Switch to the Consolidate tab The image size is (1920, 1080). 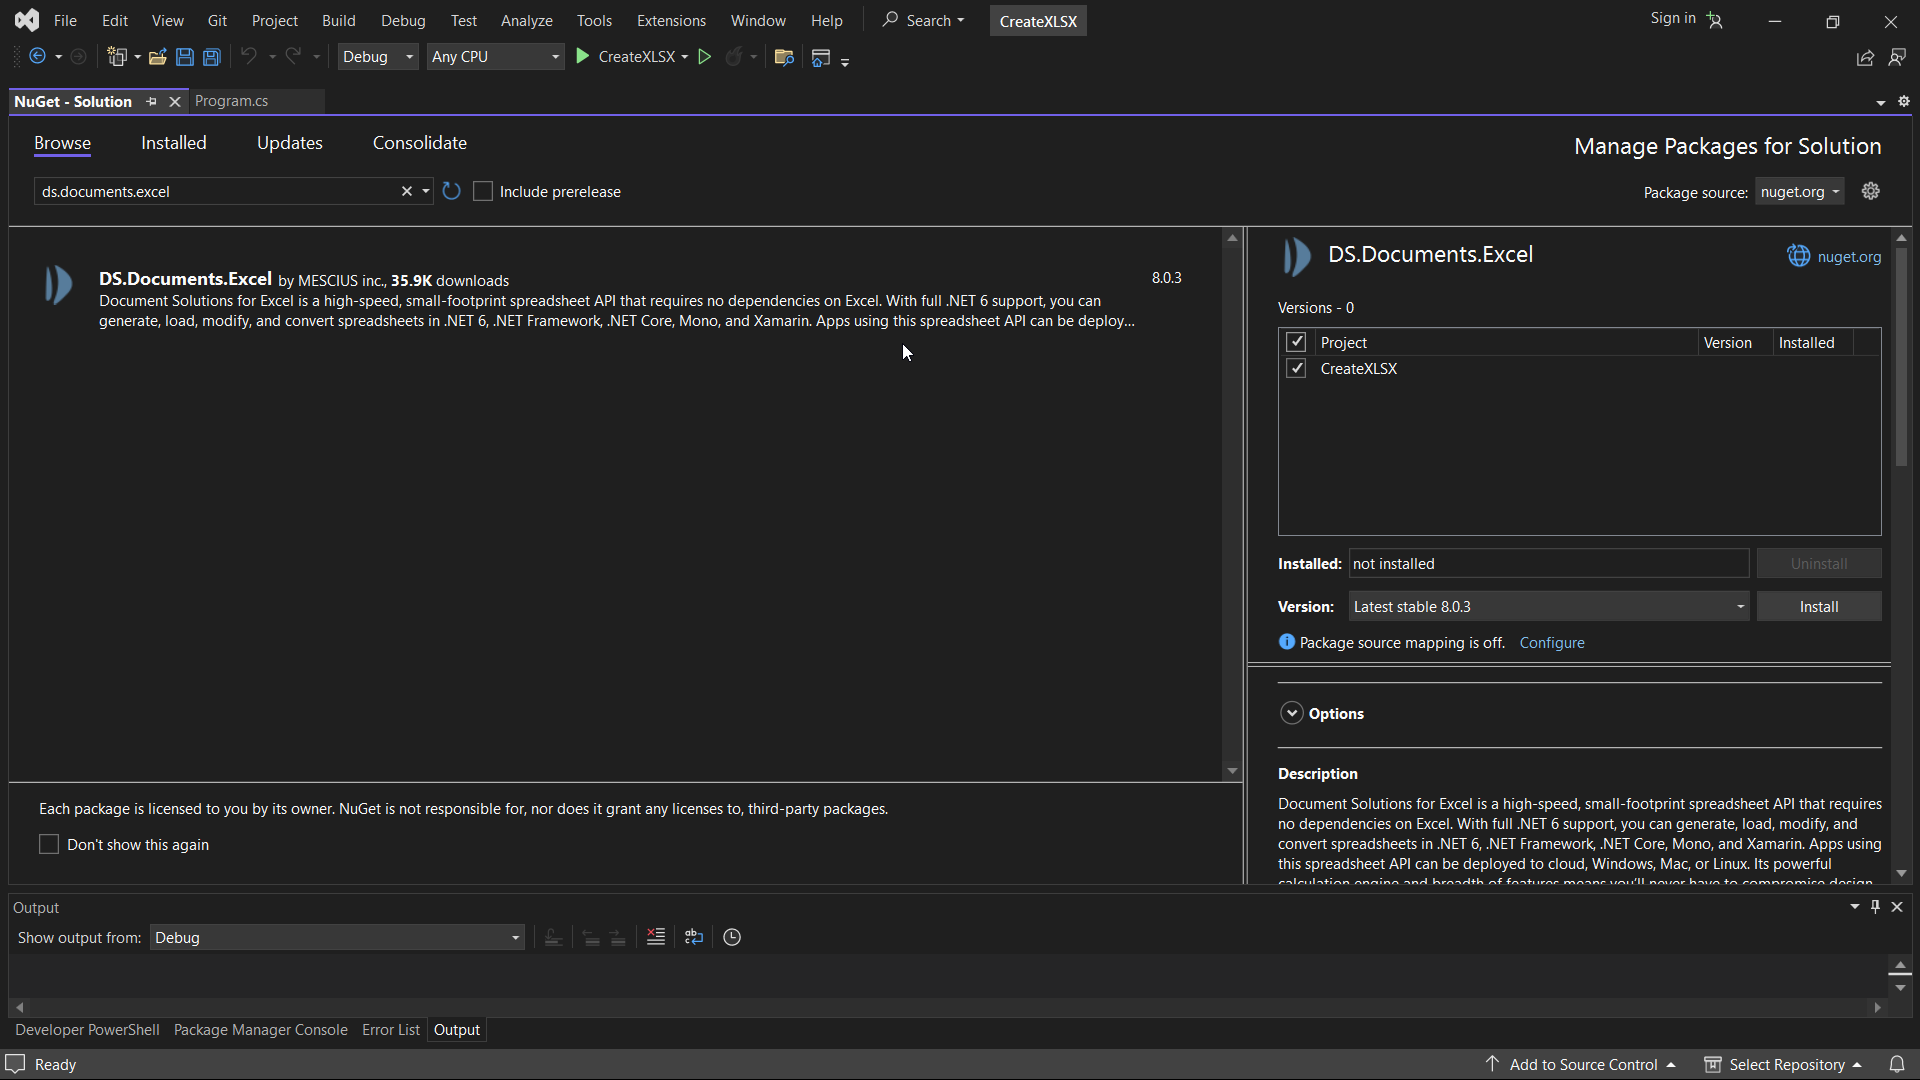[420, 143]
